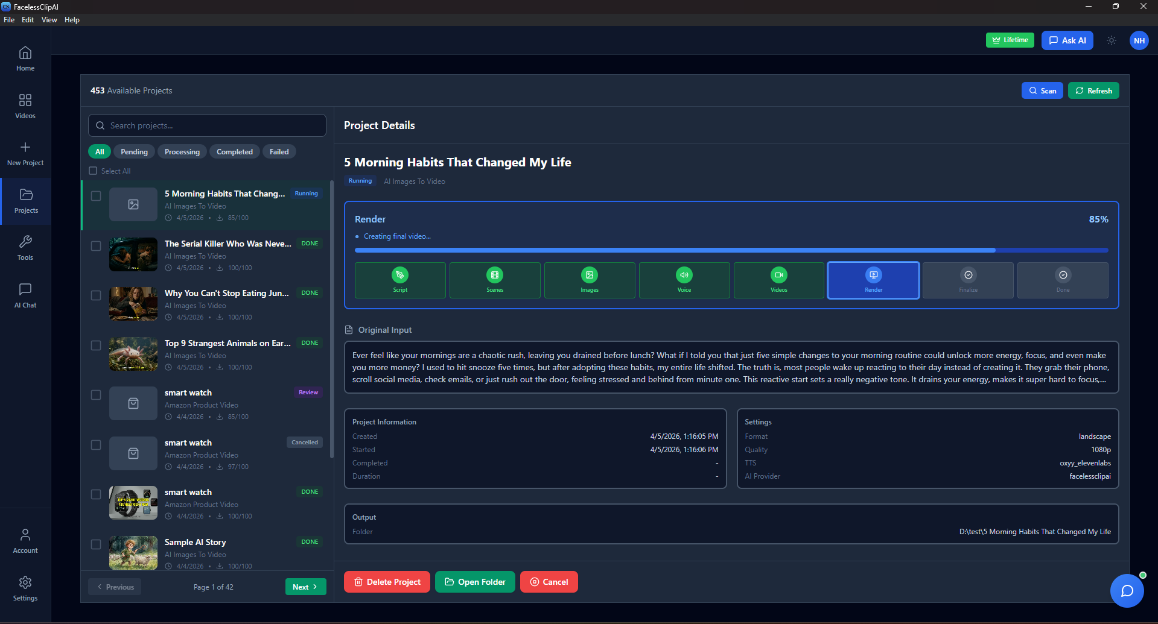Filter projects by Failed
The height and width of the screenshot is (624, 1158).
[279, 151]
